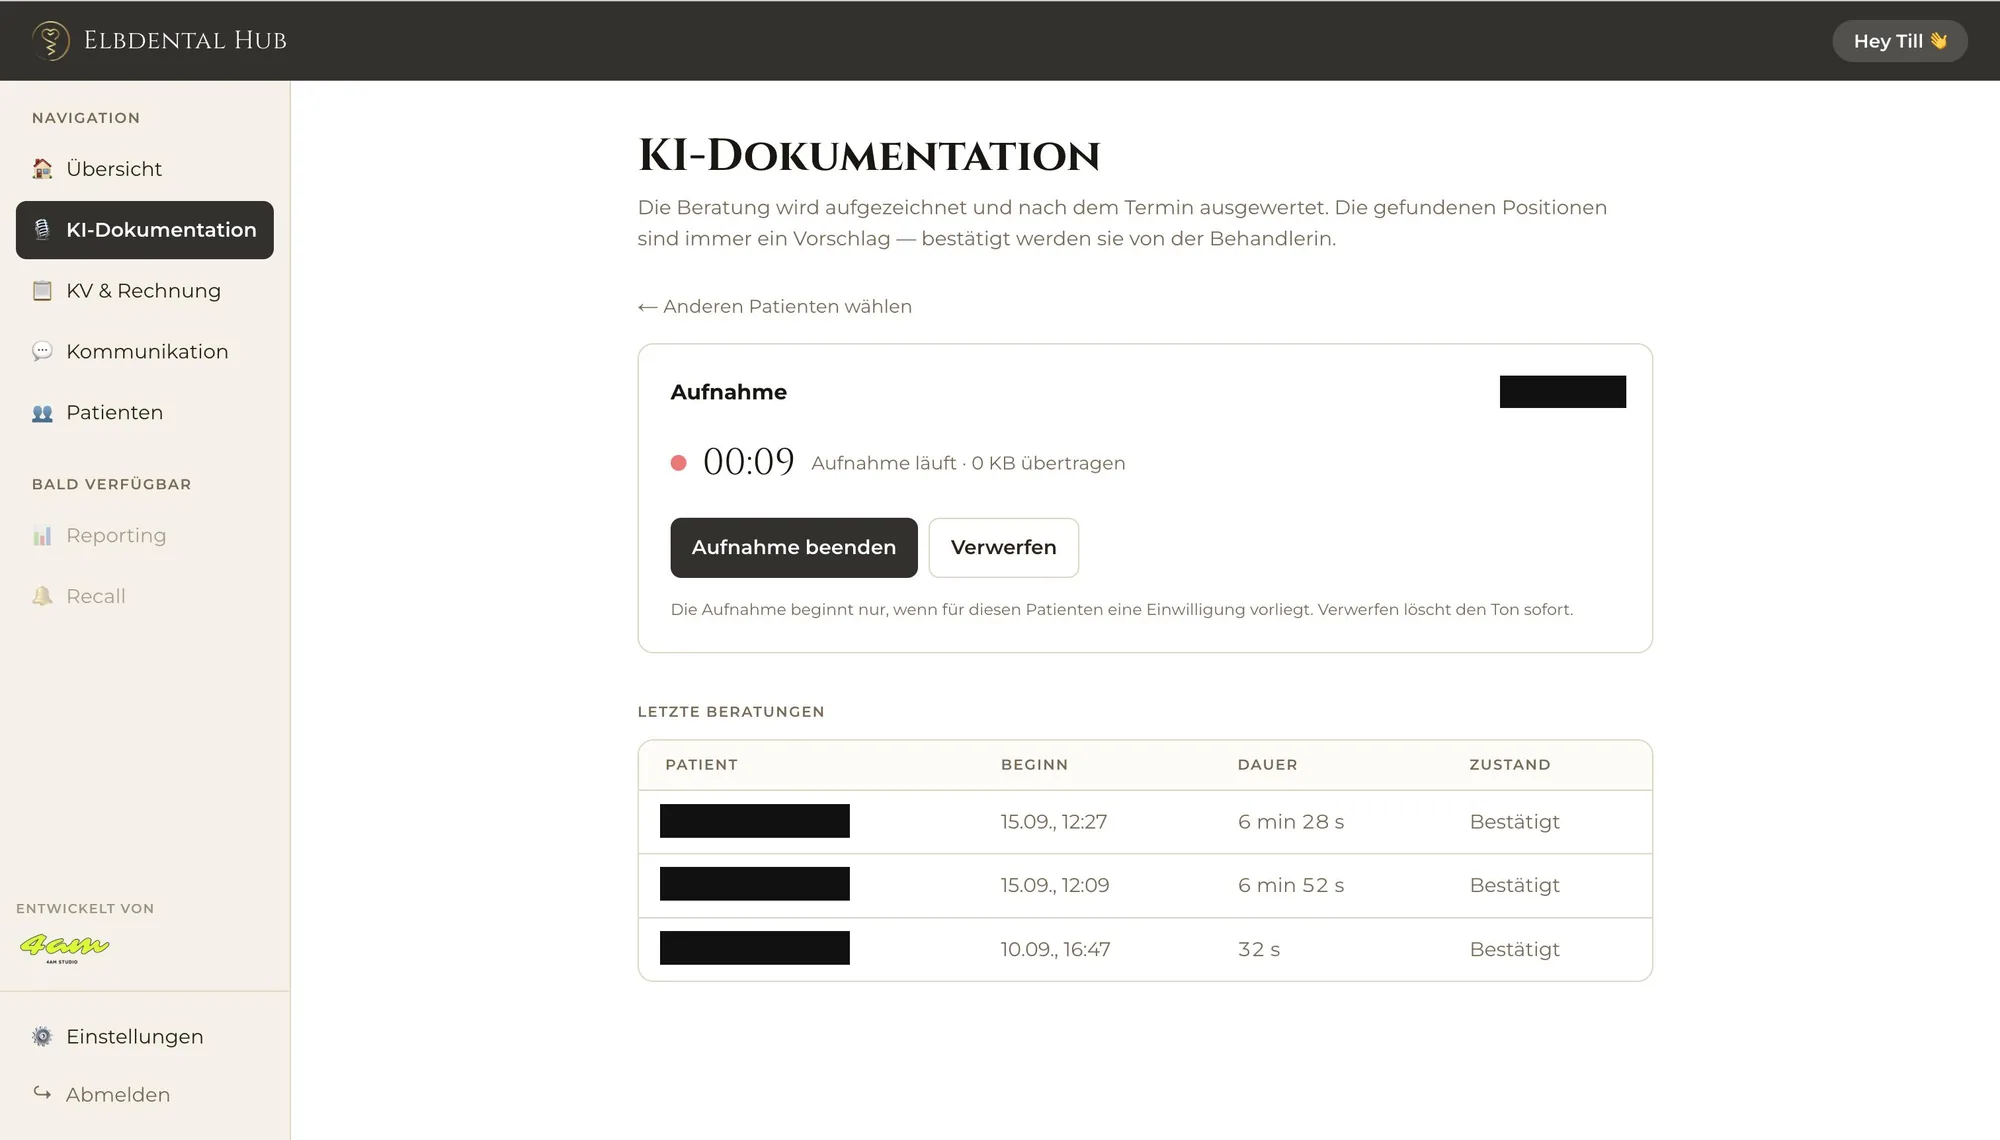
Task: Click the 6 min 28 s duration
Action: pos(1291,822)
